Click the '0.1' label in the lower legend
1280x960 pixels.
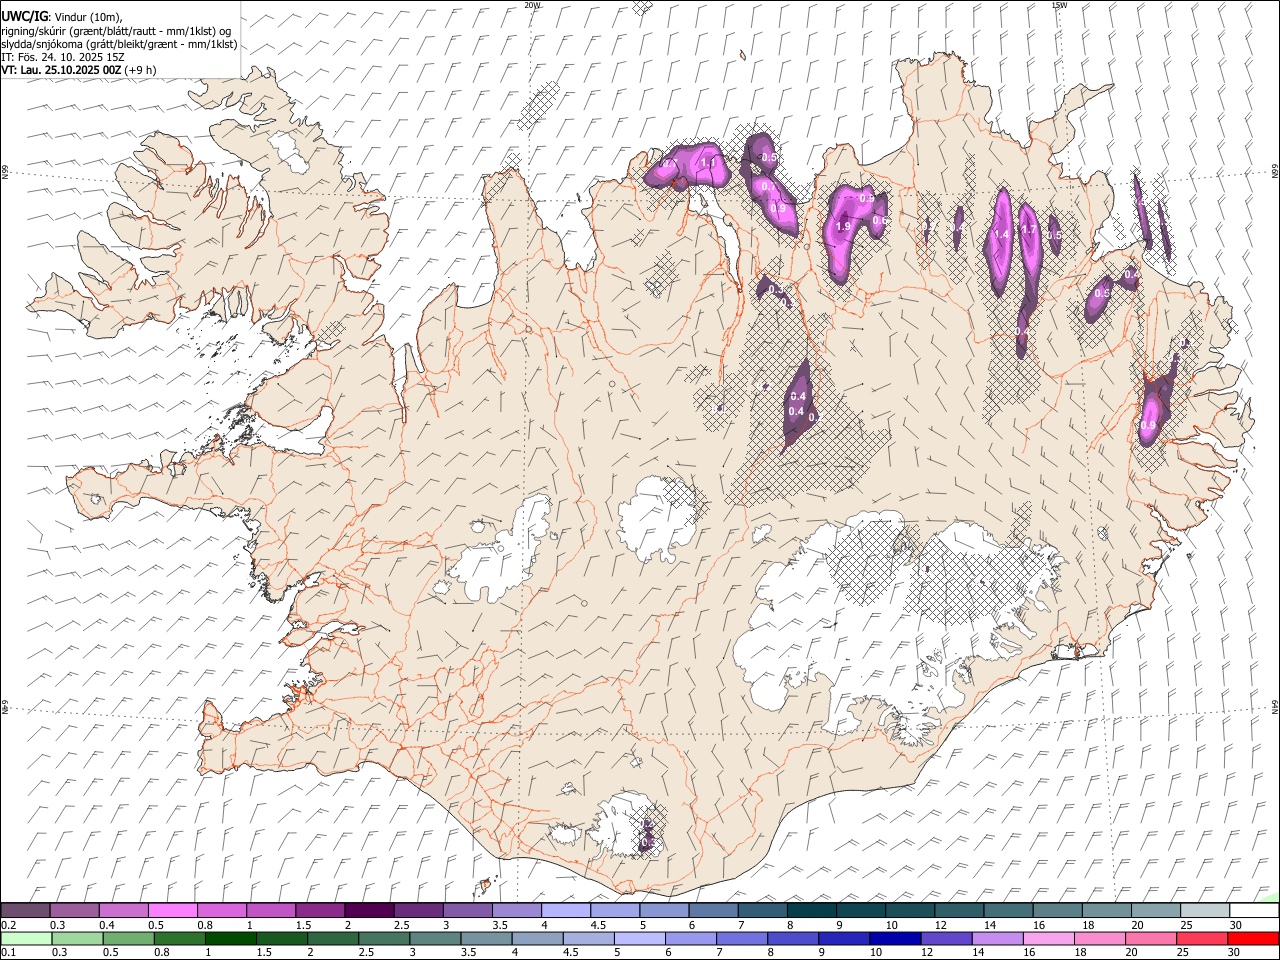point(7,953)
